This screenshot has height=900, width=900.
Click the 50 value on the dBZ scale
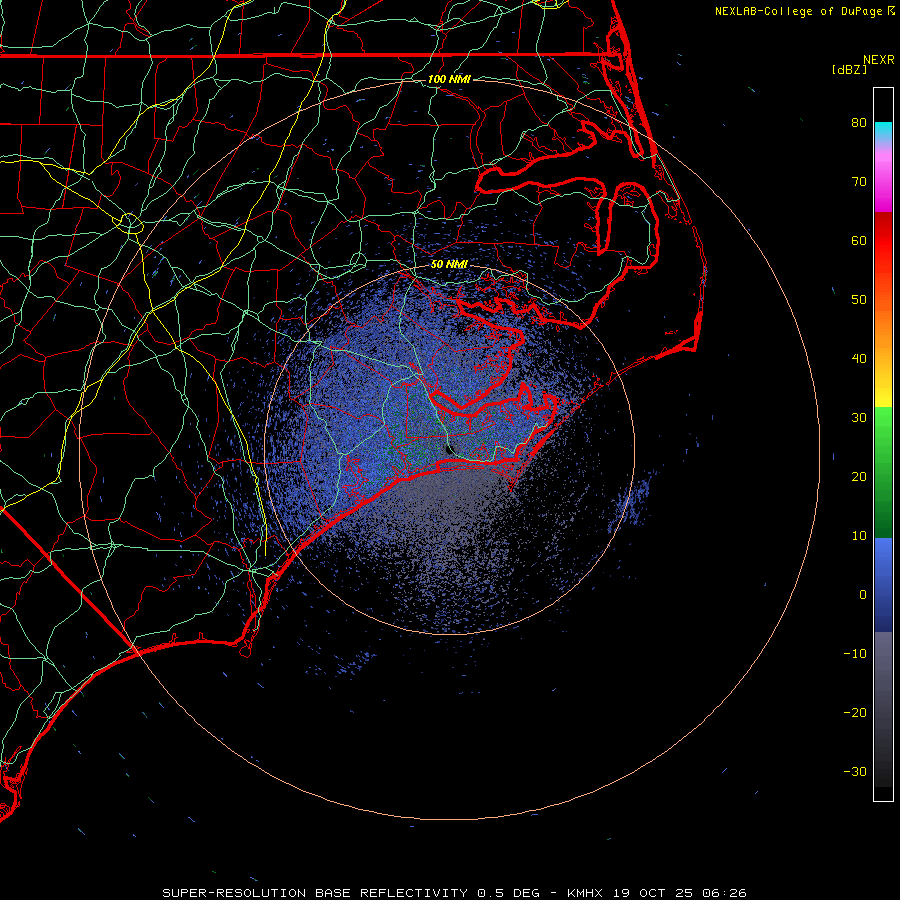(x=859, y=300)
